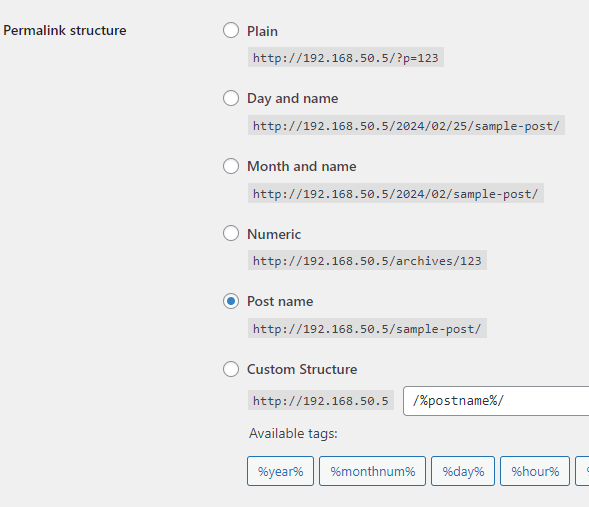
Task: Click the partially visible tag button after %hour%
Action: 582,471
